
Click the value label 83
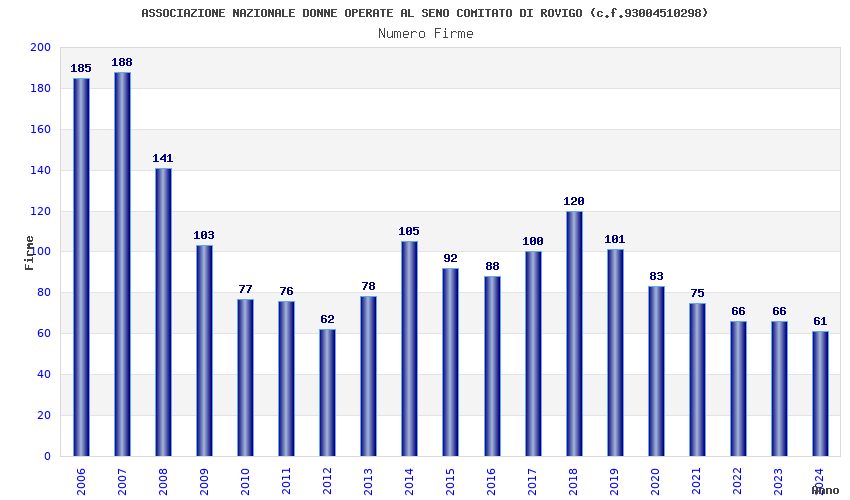pyautogui.click(x=656, y=277)
